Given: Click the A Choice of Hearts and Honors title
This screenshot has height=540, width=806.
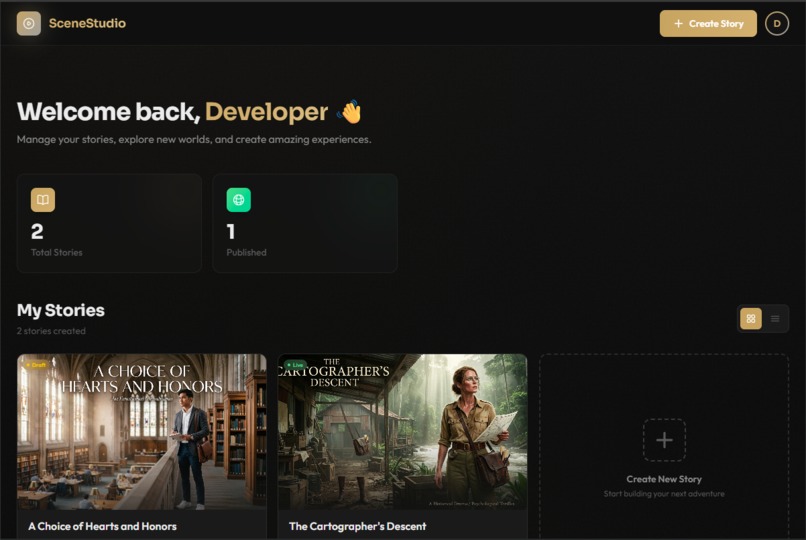Looking at the screenshot, I should click(x=102, y=526).
